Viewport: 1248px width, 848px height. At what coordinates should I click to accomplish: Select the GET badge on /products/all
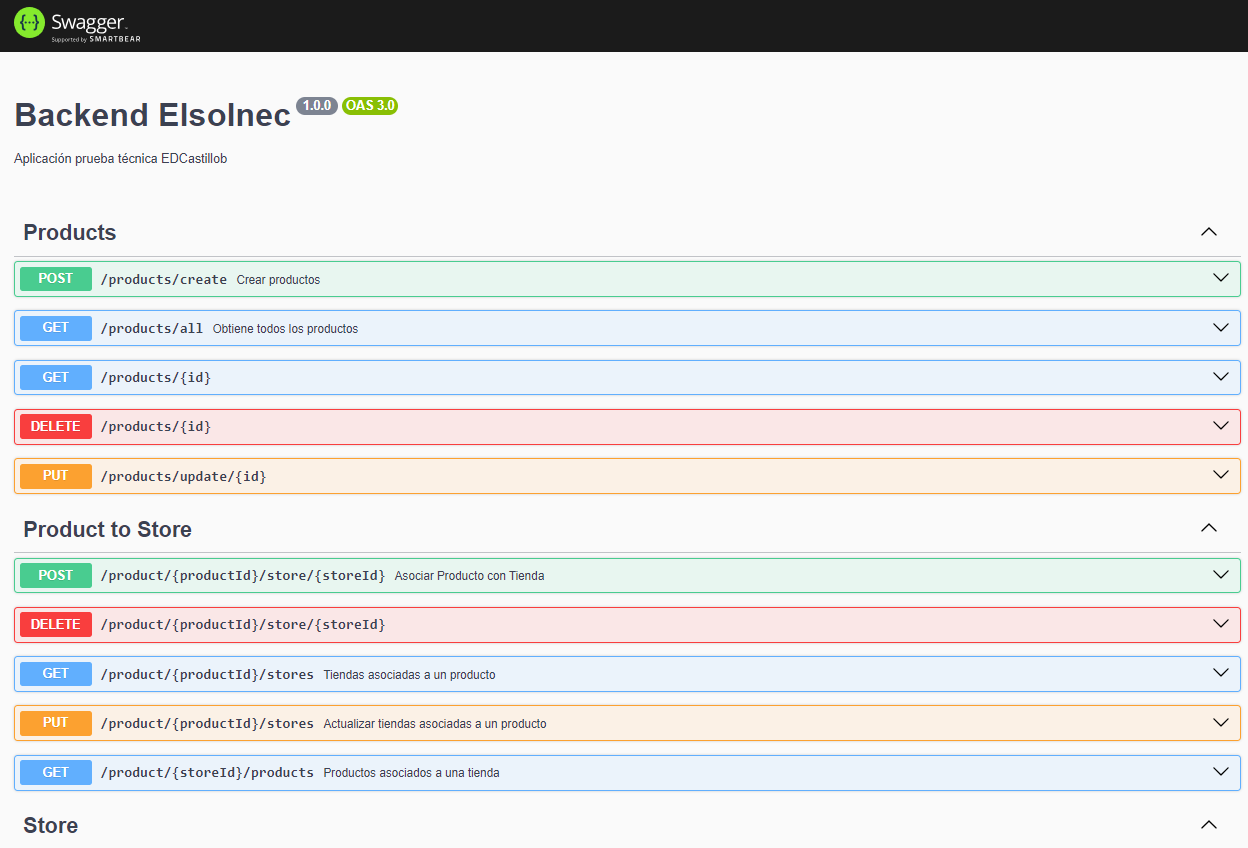click(x=55, y=327)
